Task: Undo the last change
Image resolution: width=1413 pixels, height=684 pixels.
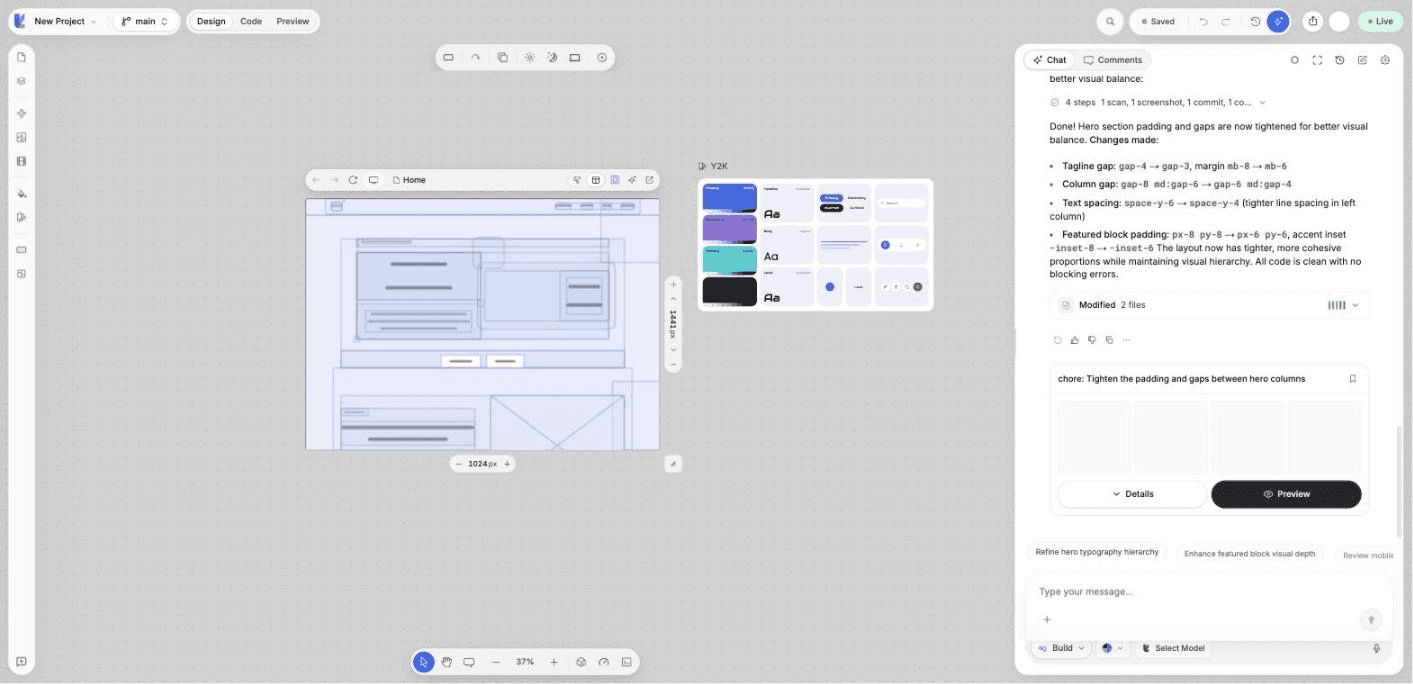Action: 1203,21
